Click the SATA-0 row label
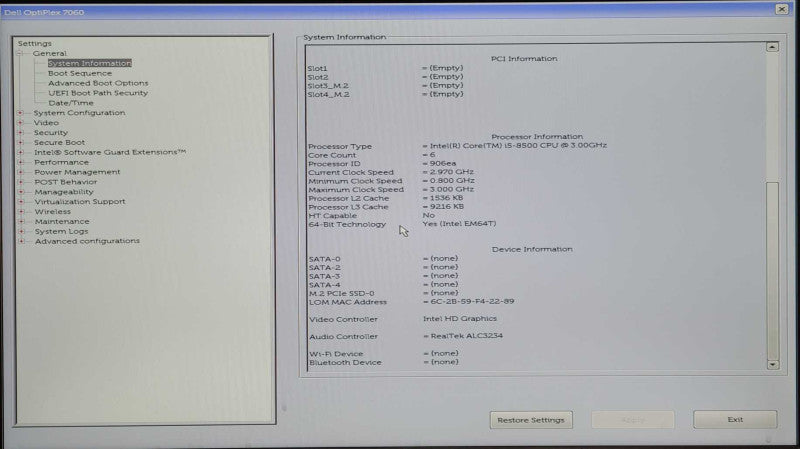This screenshot has width=800, height=449. click(x=324, y=259)
